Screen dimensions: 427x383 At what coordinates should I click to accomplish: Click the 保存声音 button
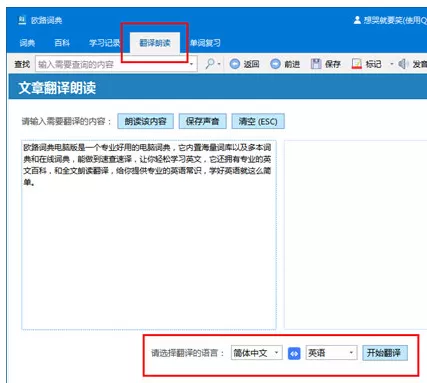(x=202, y=121)
